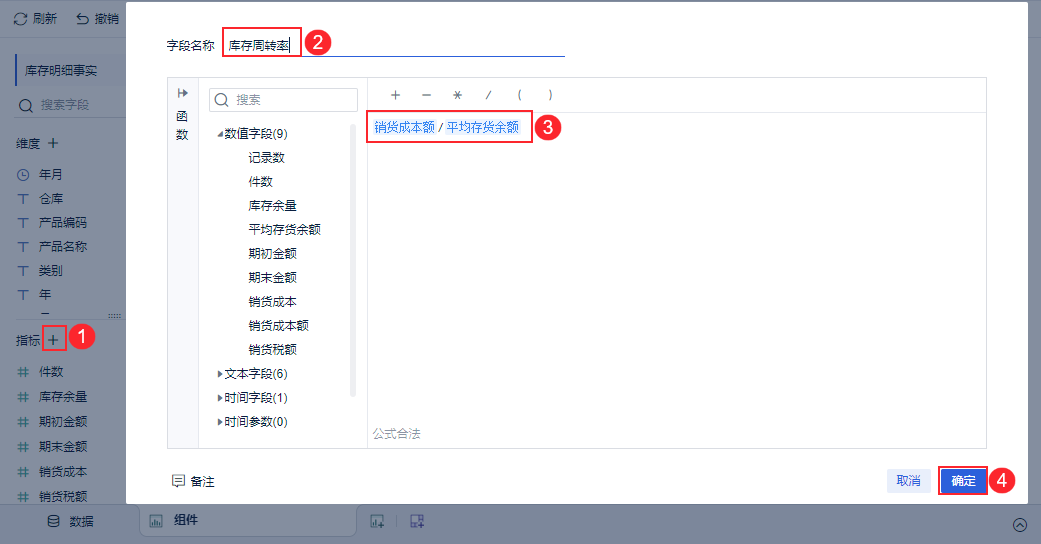The height and width of the screenshot is (544, 1041).
Task: Click the text-type icon beside 产品名称
Action: tap(23, 246)
